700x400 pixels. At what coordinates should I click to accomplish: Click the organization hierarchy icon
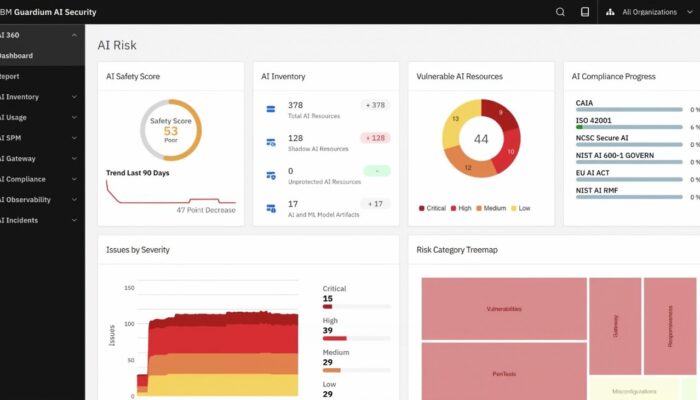[610, 12]
